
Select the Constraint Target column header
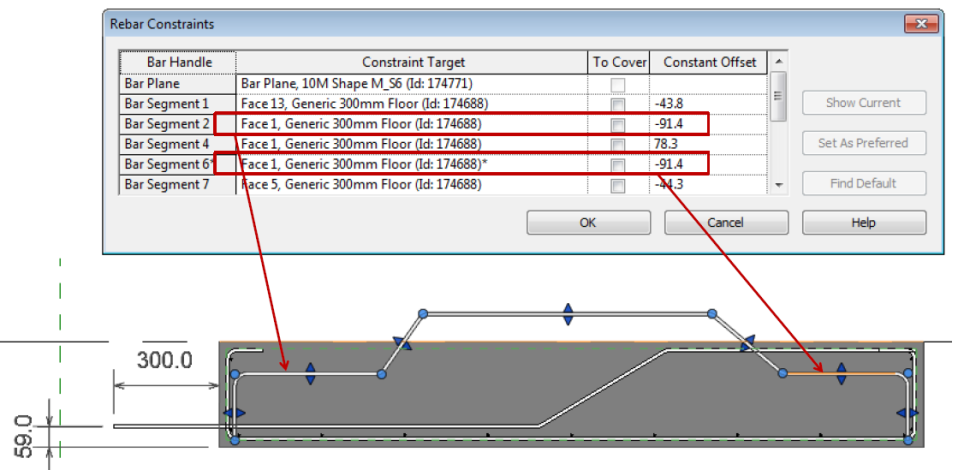coord(412,62)
